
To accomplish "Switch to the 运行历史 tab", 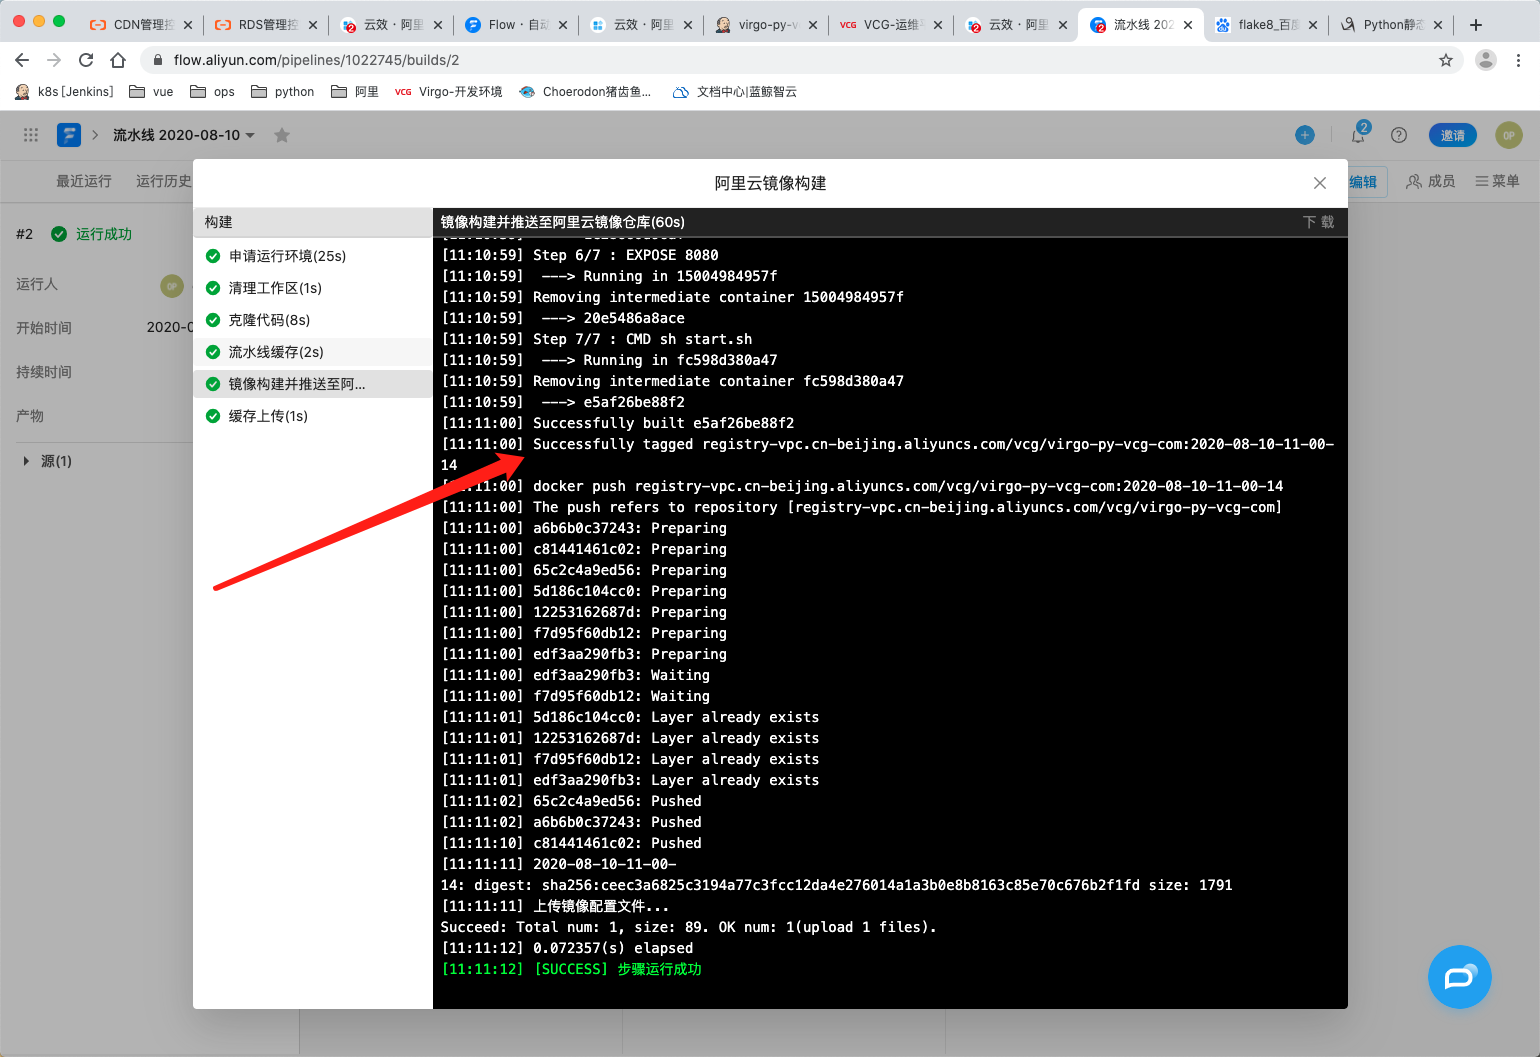I will point(164,181).
